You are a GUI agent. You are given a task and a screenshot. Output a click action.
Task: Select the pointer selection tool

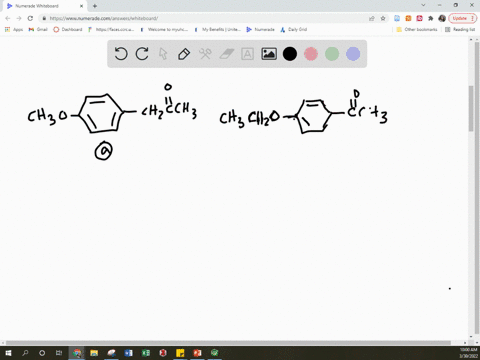pos(163,54)
